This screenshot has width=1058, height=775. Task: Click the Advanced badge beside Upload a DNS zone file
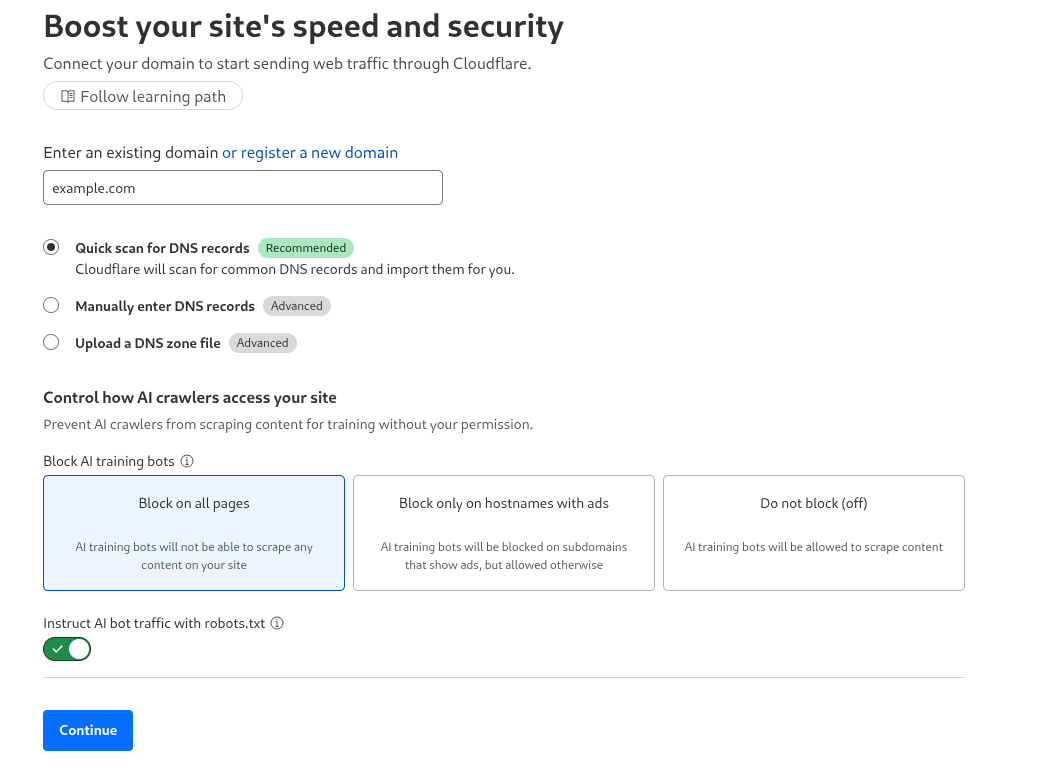[x=263, y=342]
